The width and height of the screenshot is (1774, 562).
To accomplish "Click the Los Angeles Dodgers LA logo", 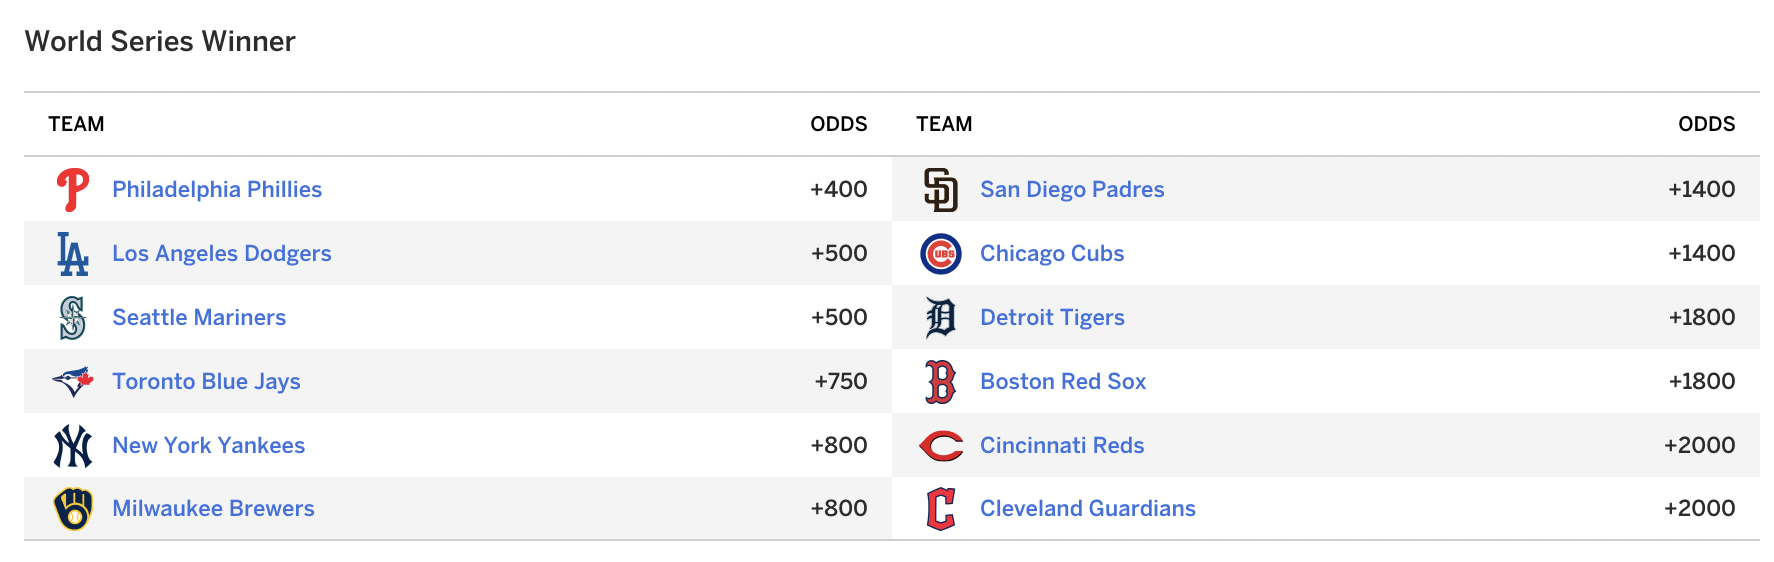I will (73, 253).
